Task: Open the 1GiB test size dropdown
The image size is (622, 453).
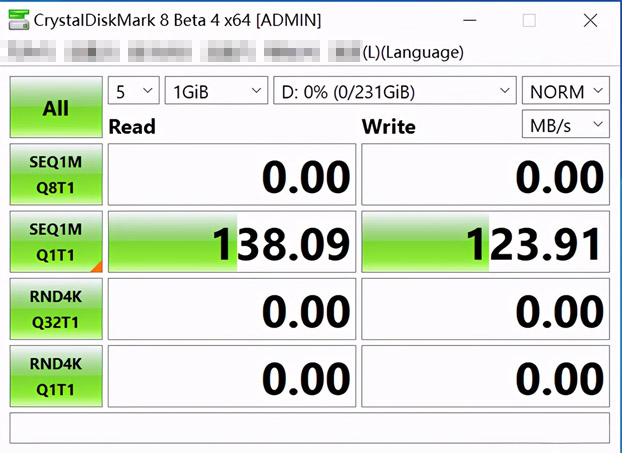Action: click(x=216, y=90)
